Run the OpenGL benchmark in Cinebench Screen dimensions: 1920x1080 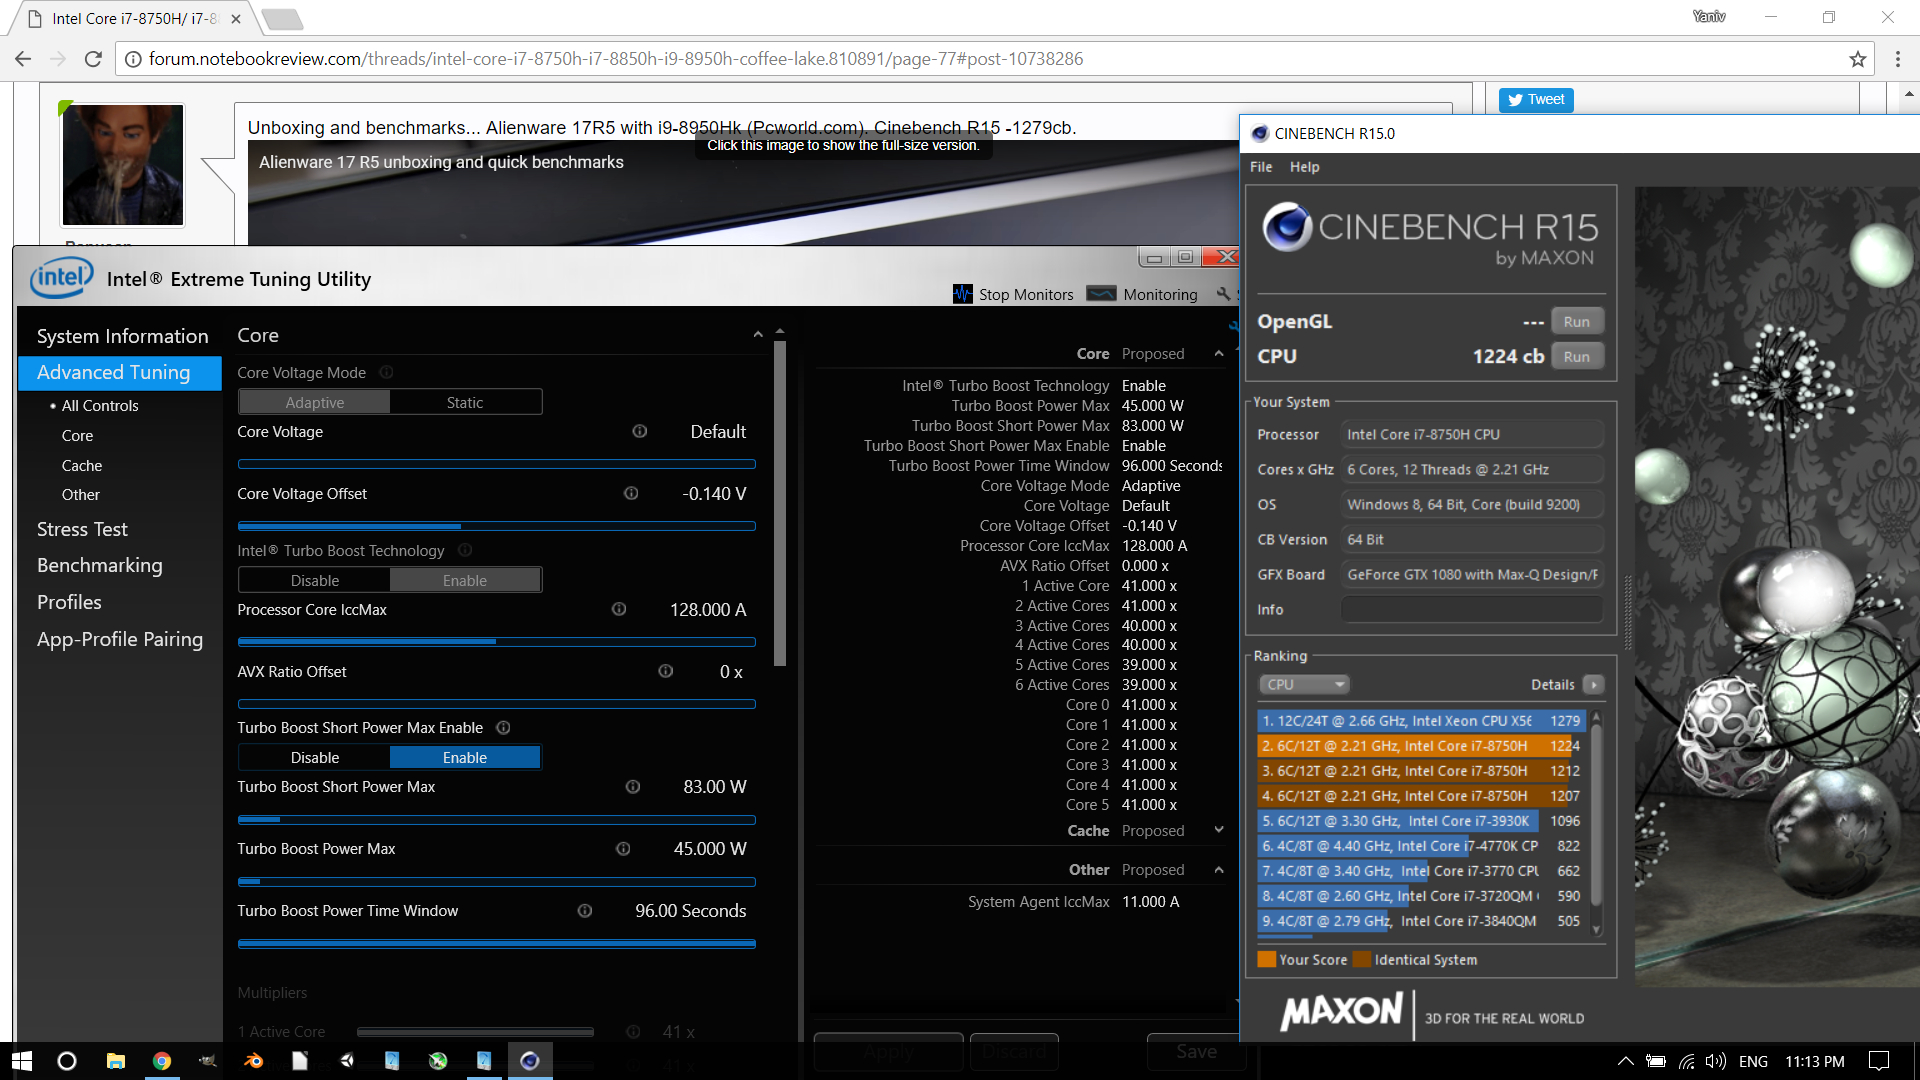point(1576,321)
